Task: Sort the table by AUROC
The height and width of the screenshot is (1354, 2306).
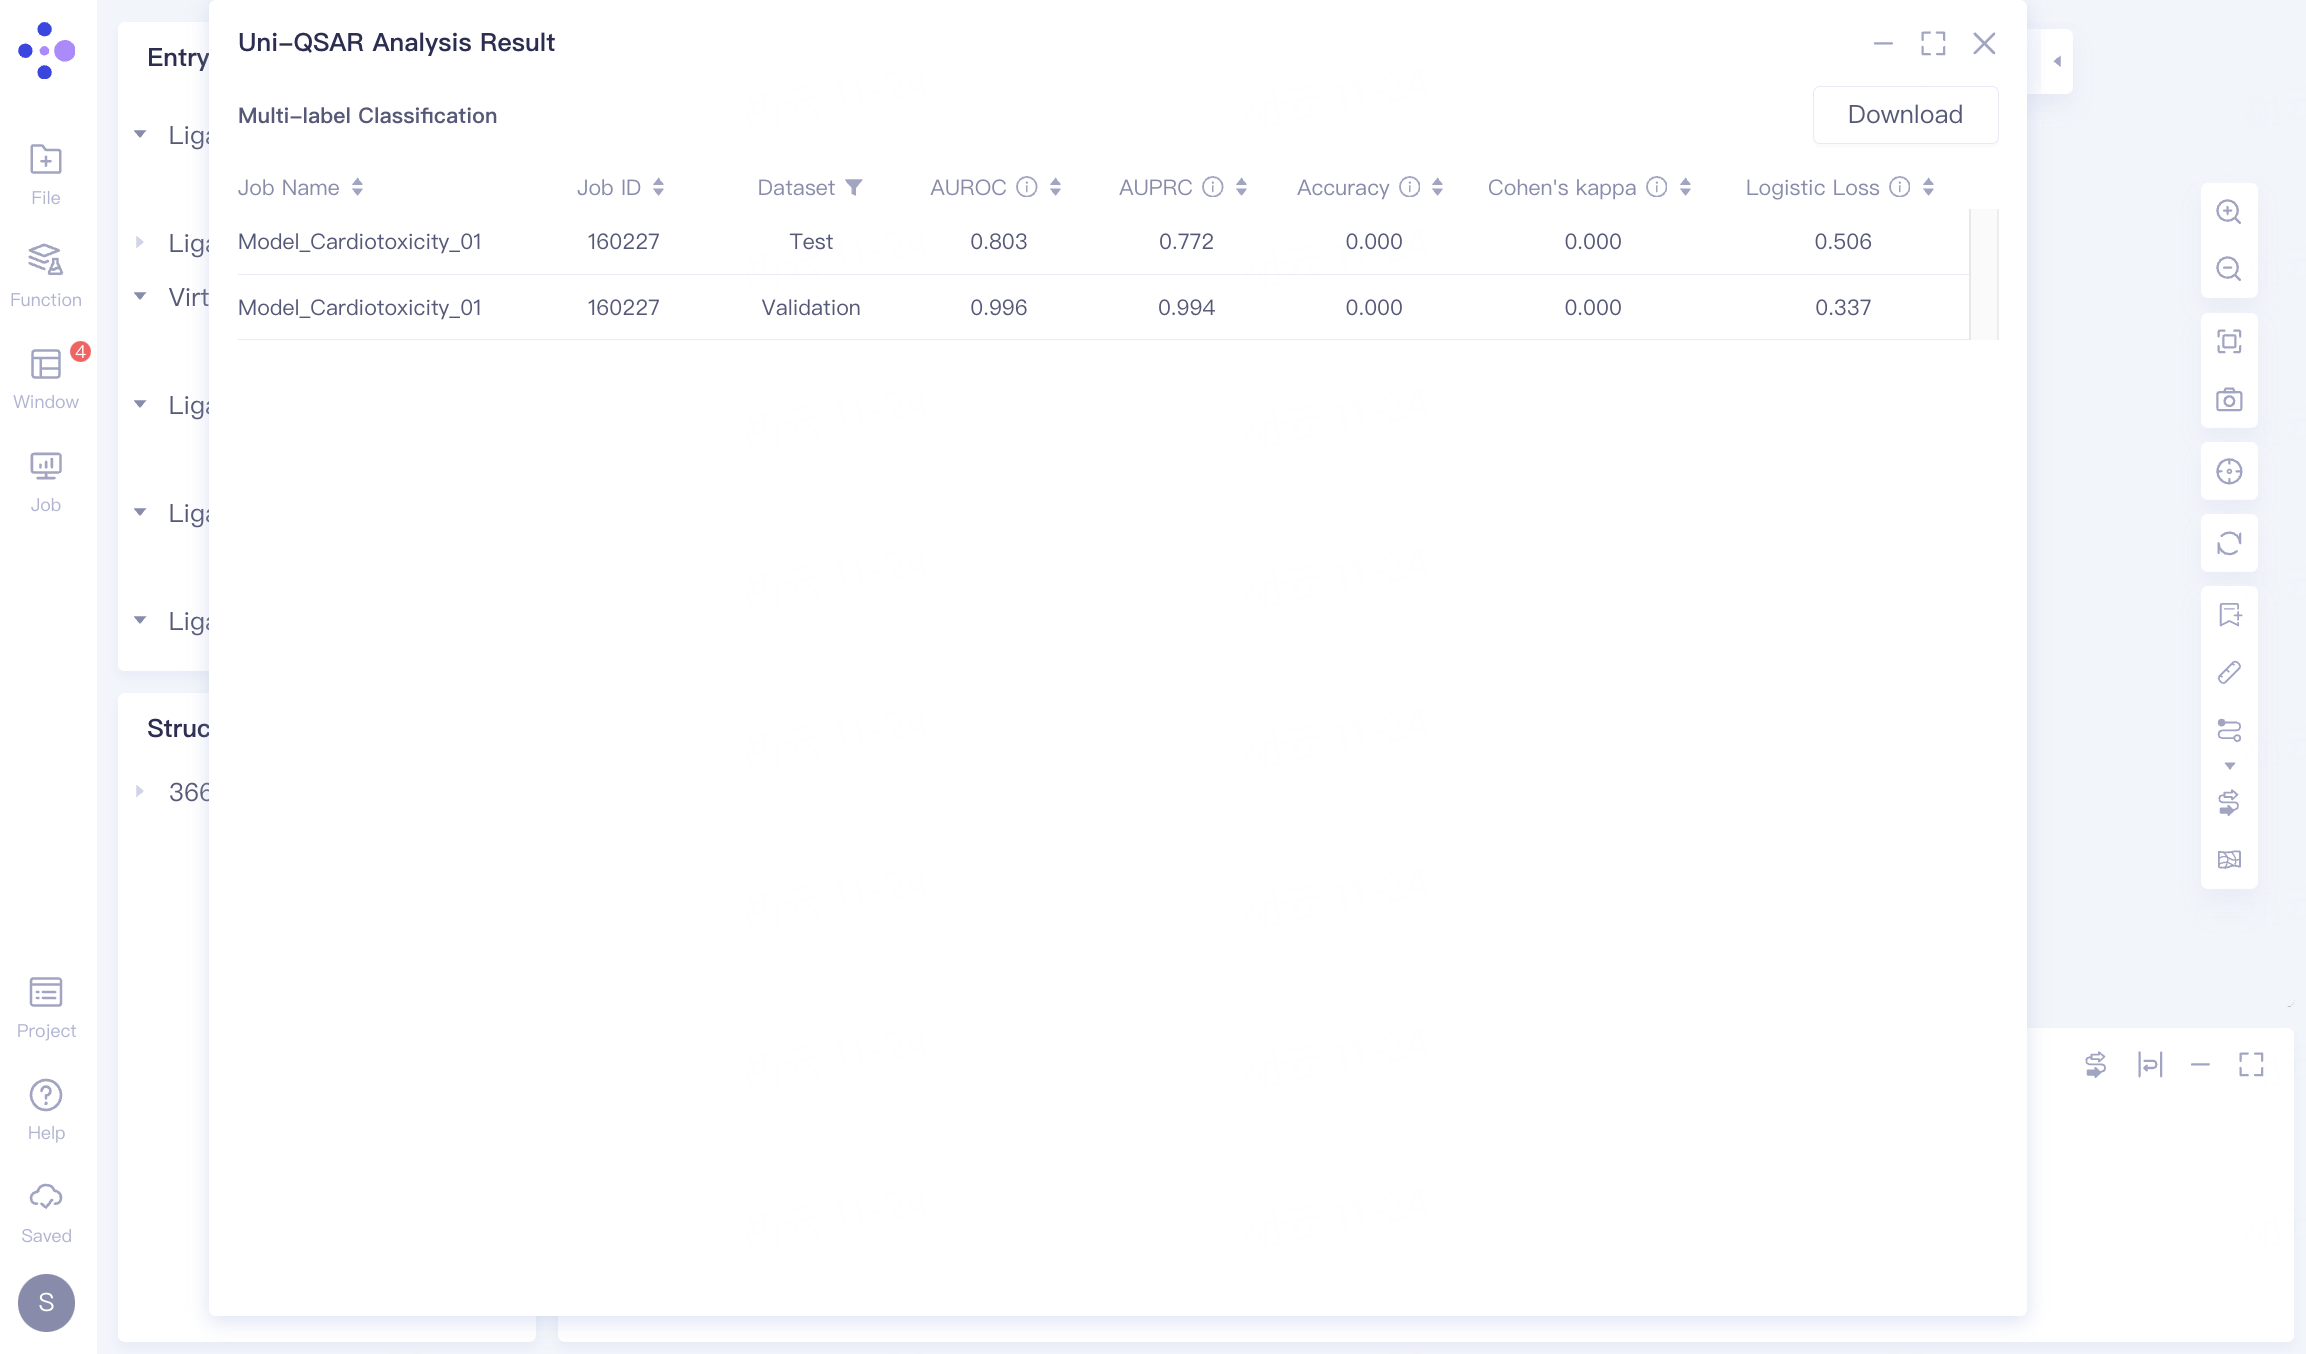Action: click(1053, 187)
